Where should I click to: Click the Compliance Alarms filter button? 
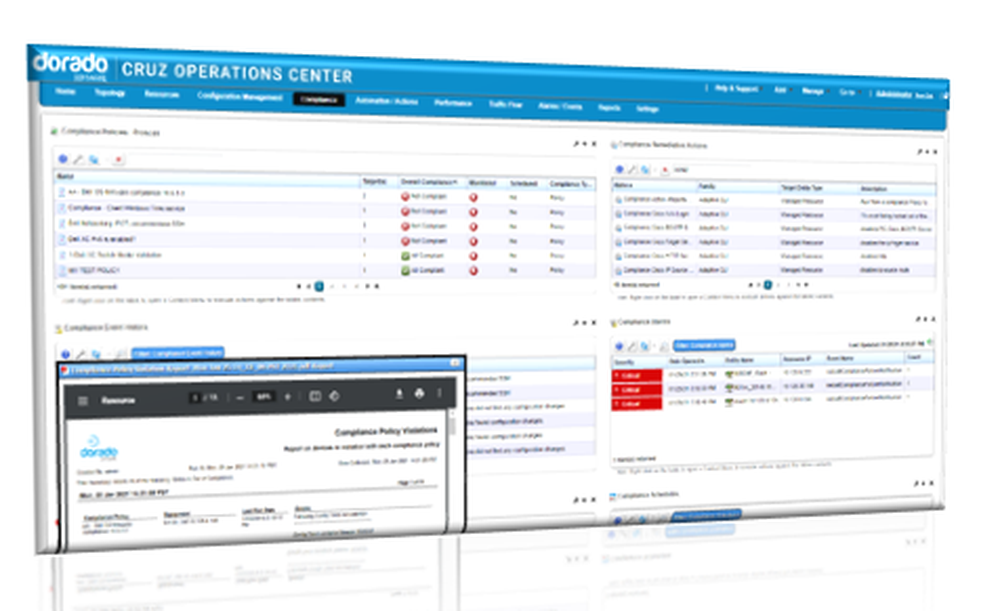point(704,345)
